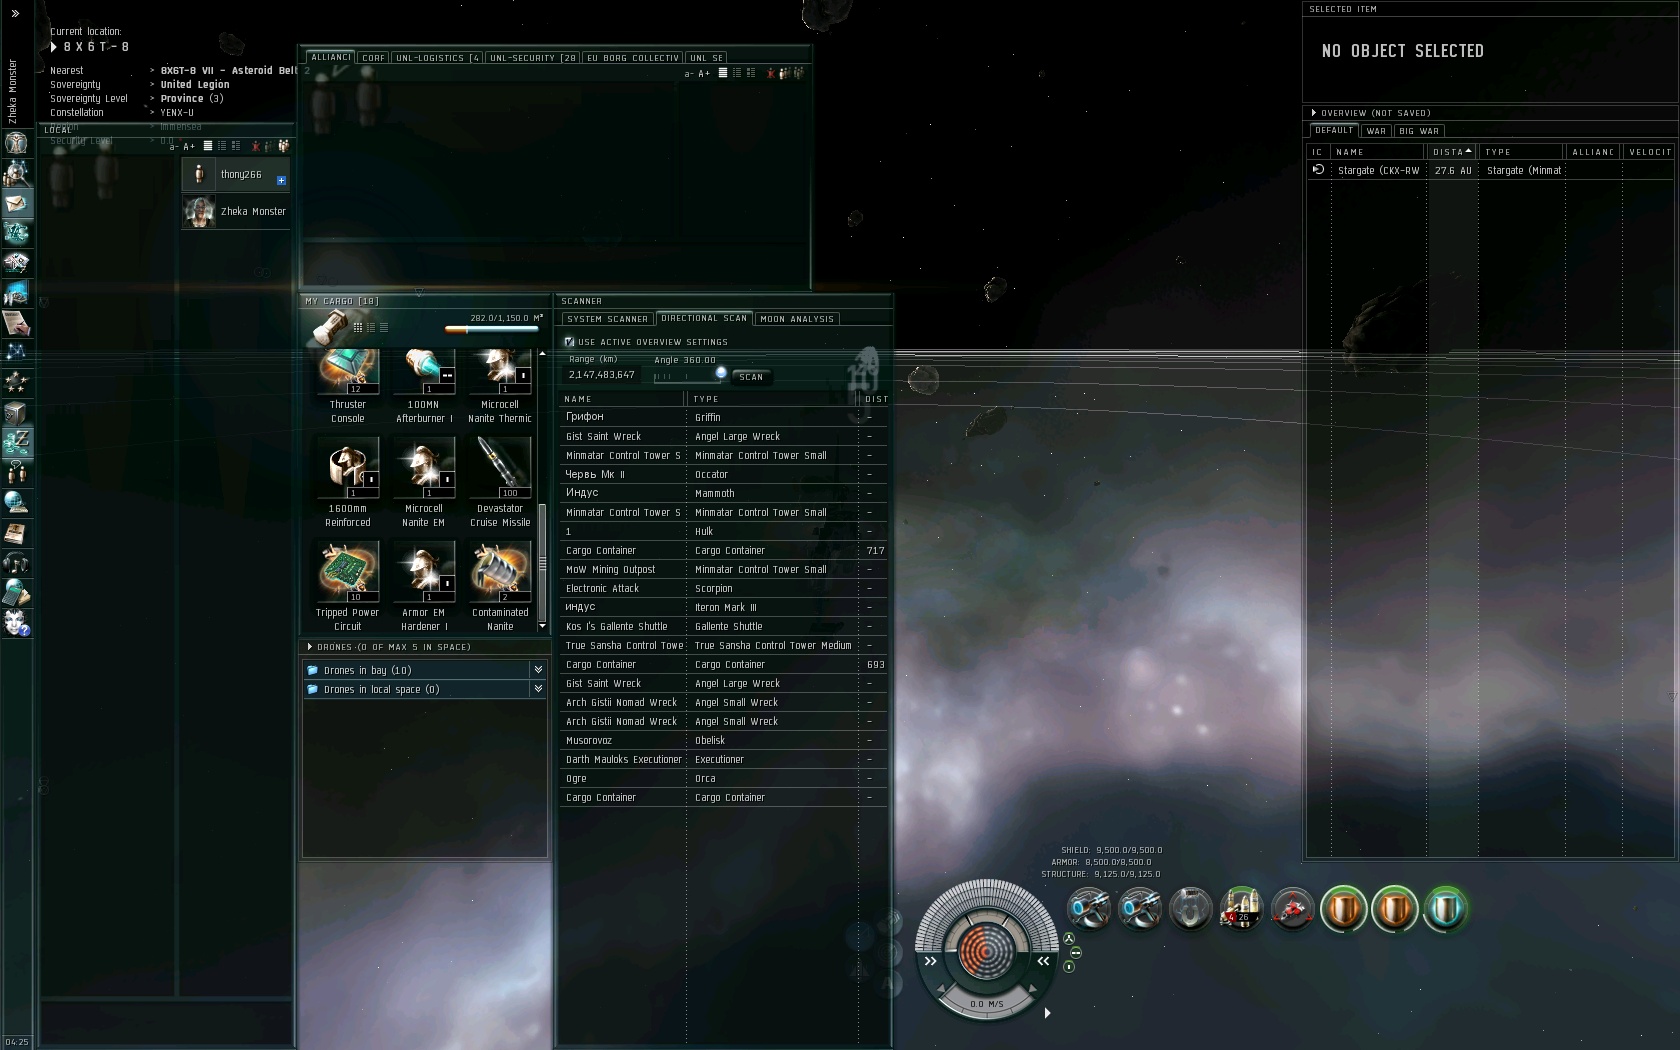
Task: Switch cargo to icon grid view
Action: (x=357, y=327)
